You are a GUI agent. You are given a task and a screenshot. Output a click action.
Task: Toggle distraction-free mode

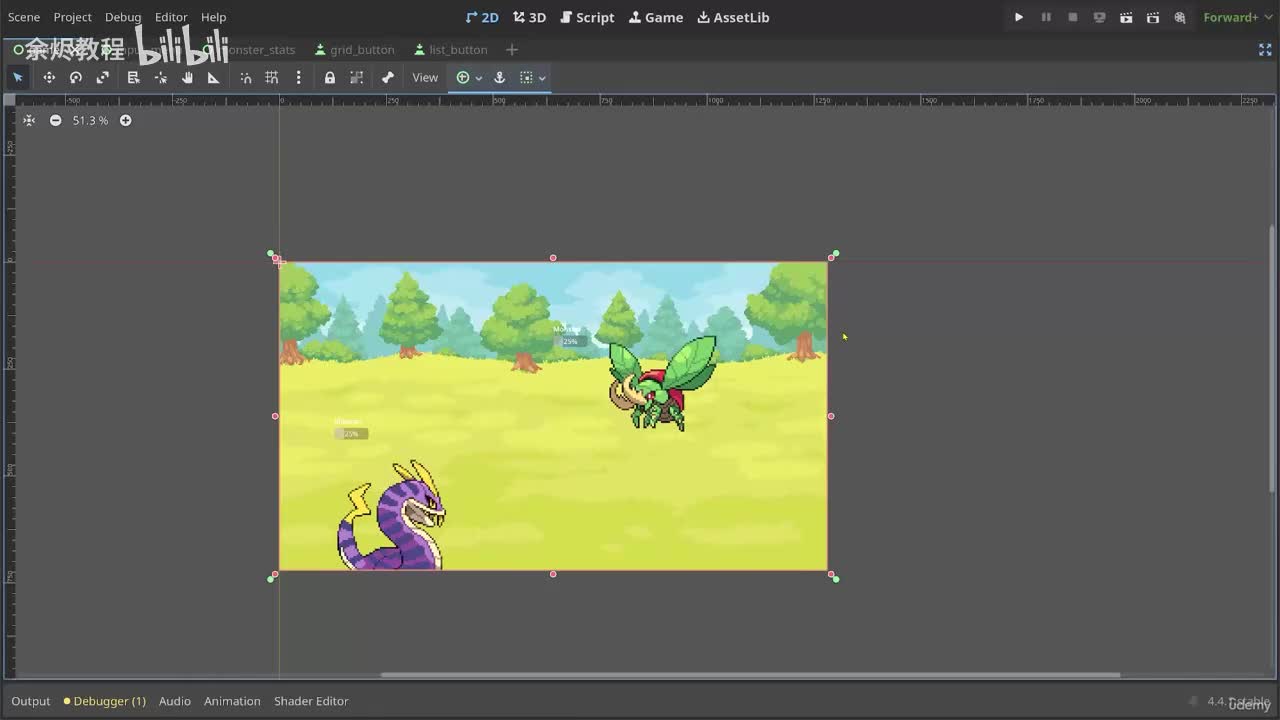[1265, 49]
